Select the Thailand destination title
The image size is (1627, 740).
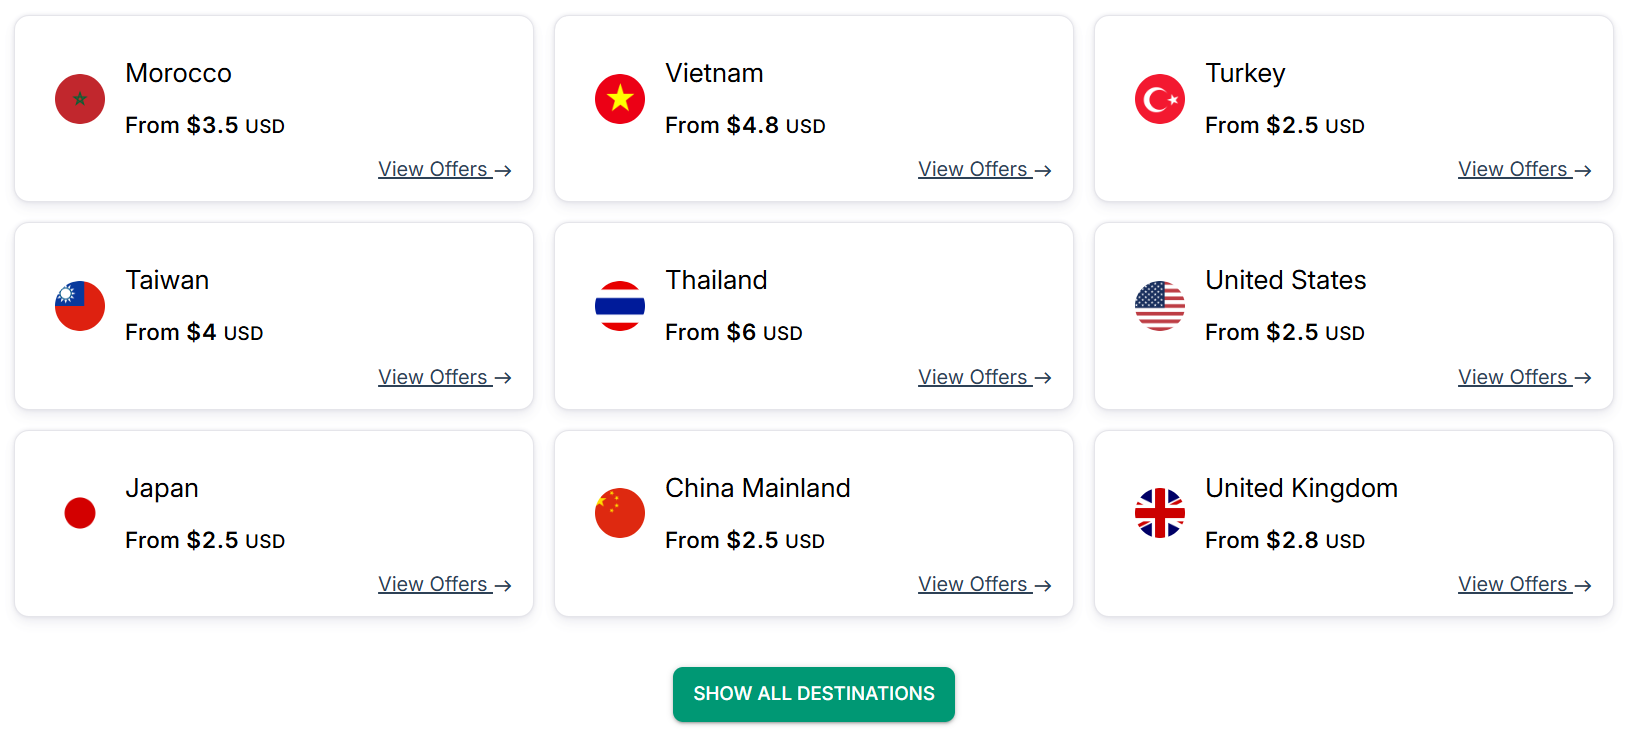coord(716,280)
